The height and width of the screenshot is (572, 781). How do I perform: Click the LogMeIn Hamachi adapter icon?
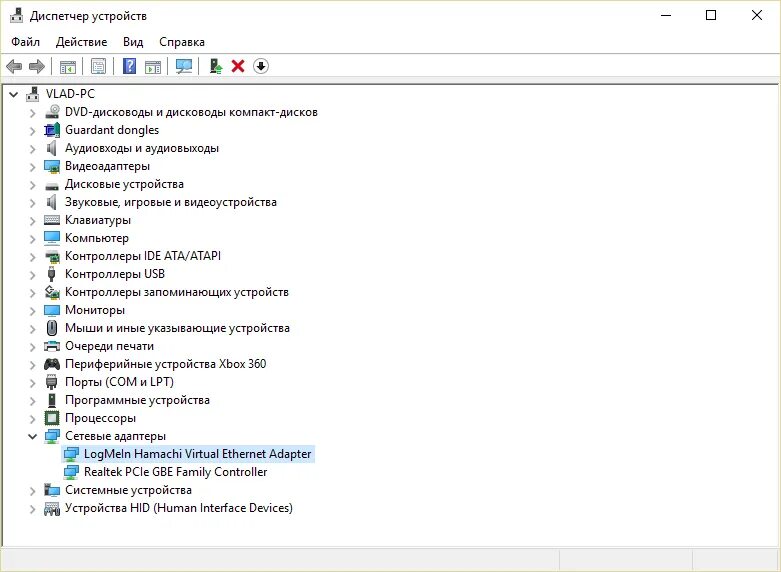coord(71,454)
